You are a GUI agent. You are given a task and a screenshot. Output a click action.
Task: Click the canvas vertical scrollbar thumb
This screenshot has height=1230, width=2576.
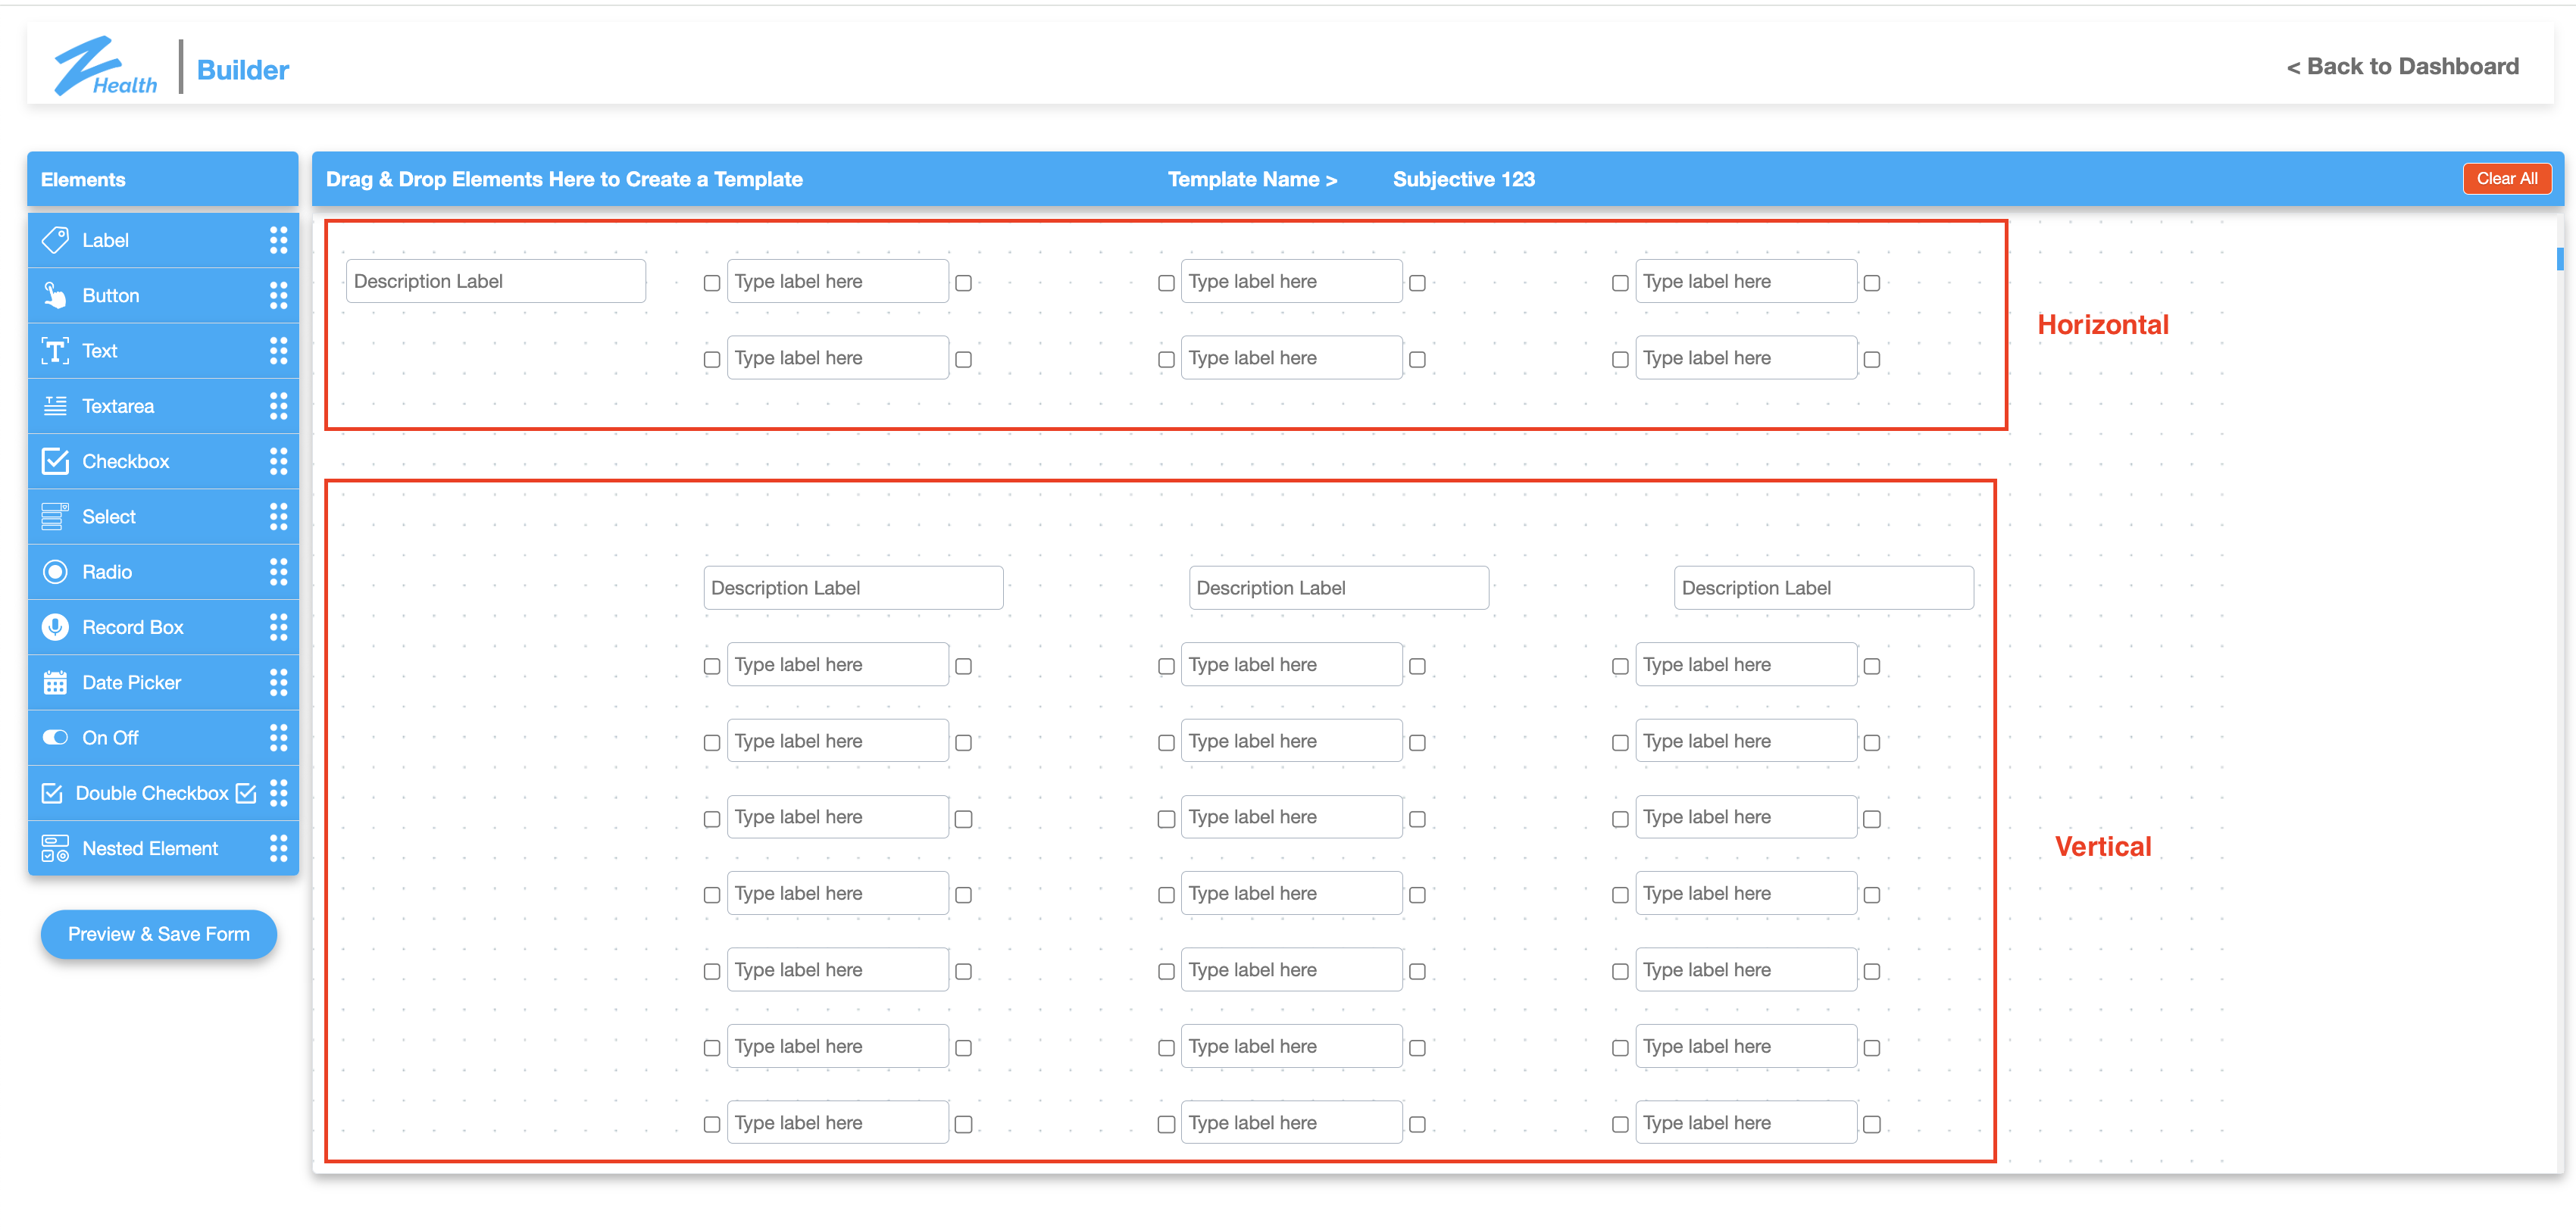pyautogui.click(x=2560, y=258)
